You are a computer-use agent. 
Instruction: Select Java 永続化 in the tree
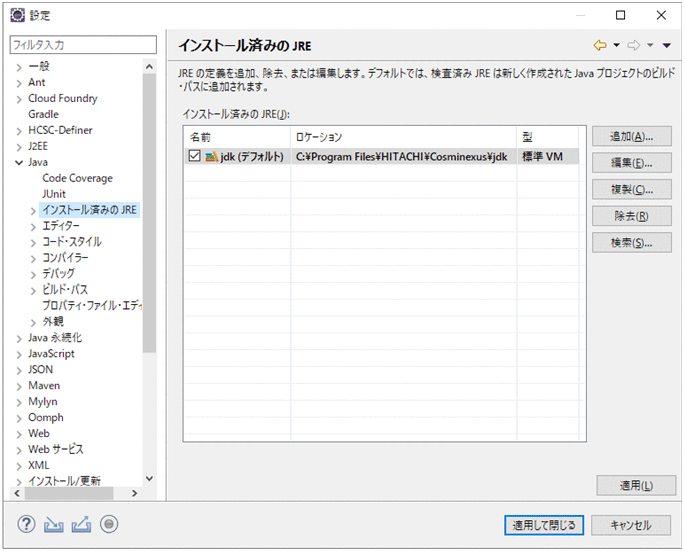pos(55,337)
